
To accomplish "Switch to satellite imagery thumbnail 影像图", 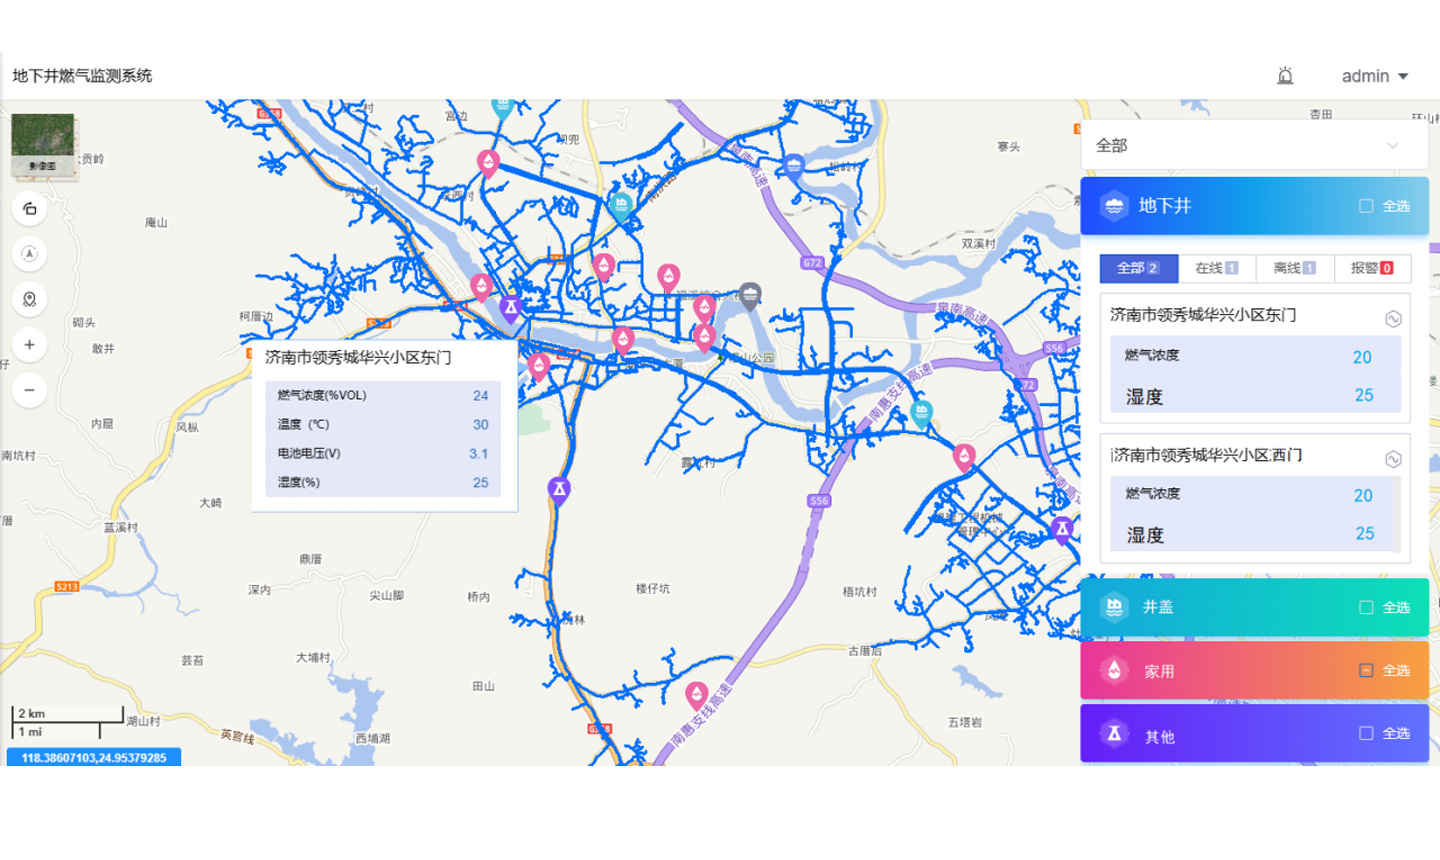I will (x=42, y=145).
